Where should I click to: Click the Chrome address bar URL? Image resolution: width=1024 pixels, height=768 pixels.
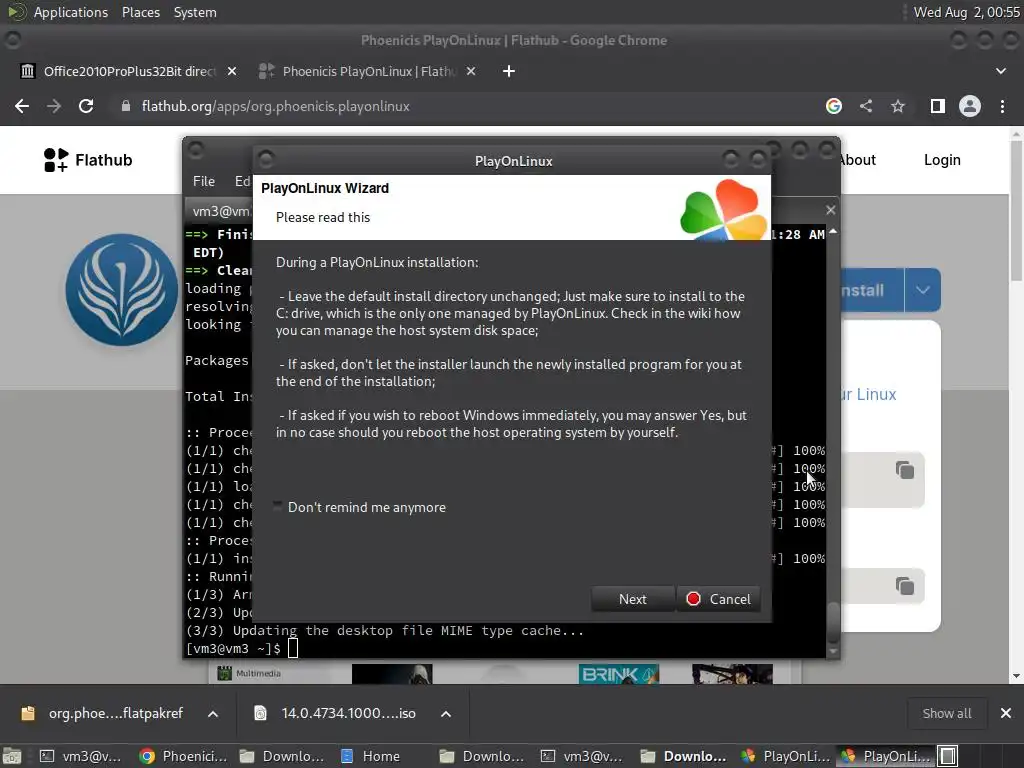coord(275,106)
